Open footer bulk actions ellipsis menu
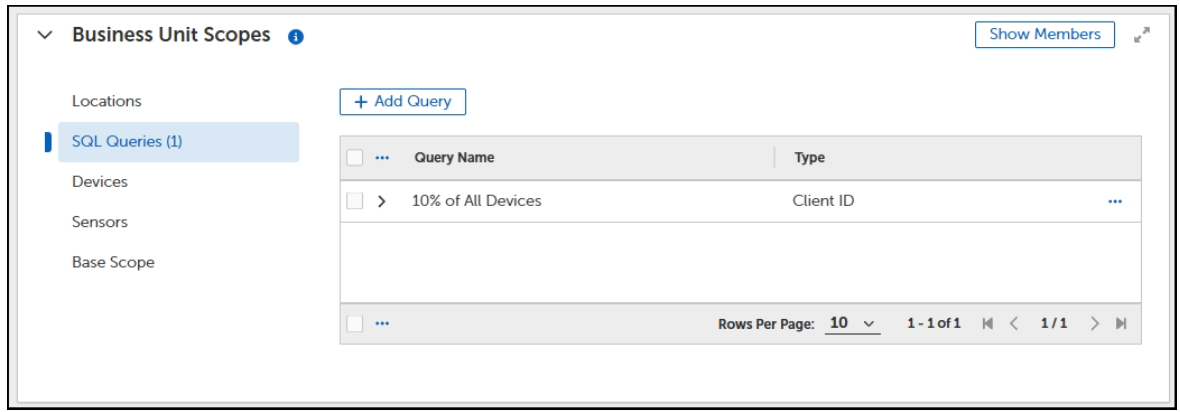 click(x=381, y=324)
